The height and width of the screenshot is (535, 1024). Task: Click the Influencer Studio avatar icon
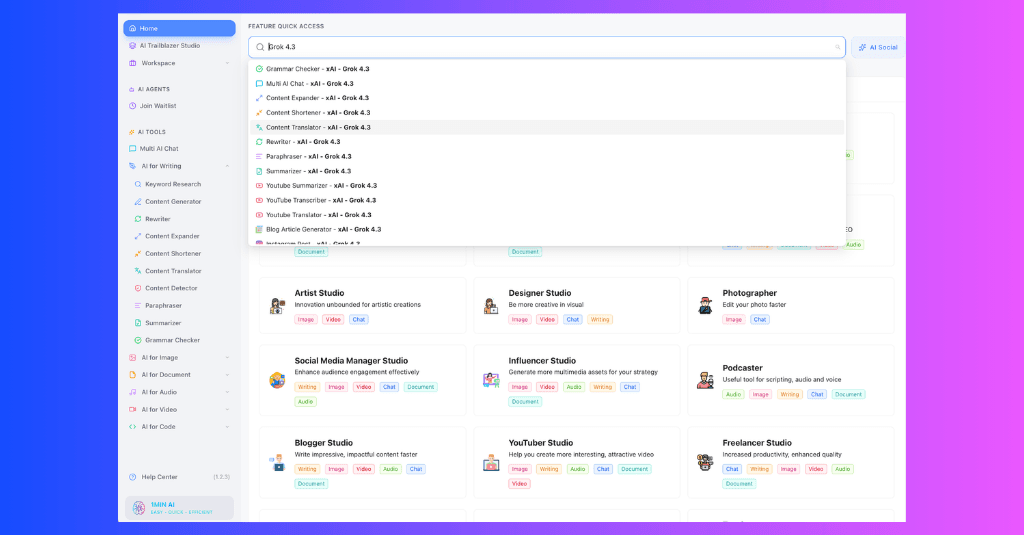pos(491,380)
